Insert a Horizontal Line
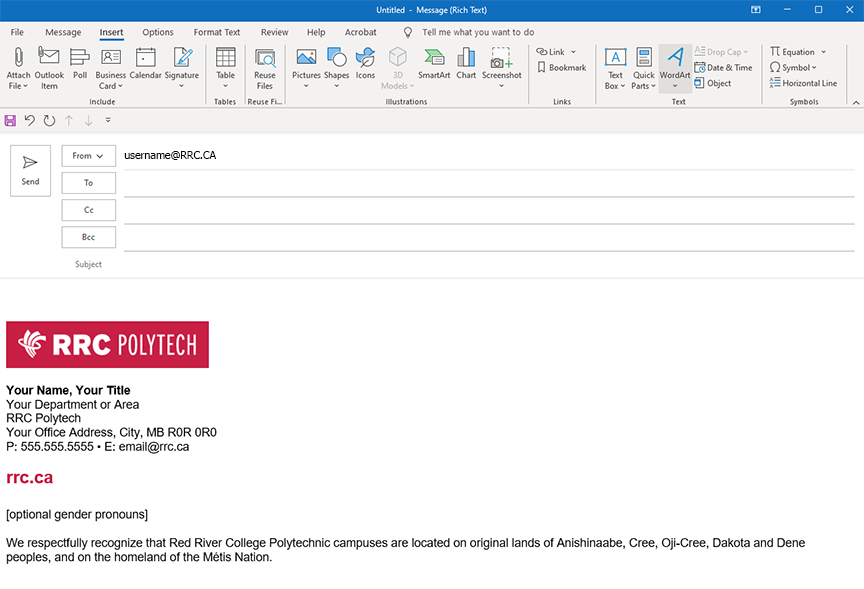Screen dimensions: 864x589 pos(803,83)
